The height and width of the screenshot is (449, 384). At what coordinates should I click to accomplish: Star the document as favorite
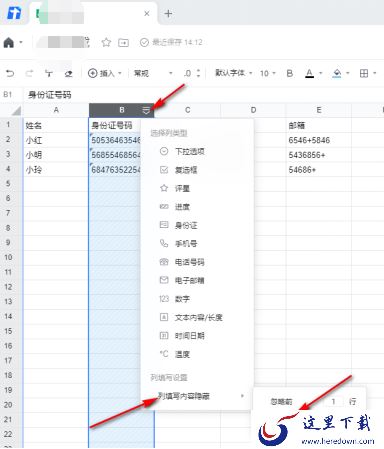(x=106, y=42)
